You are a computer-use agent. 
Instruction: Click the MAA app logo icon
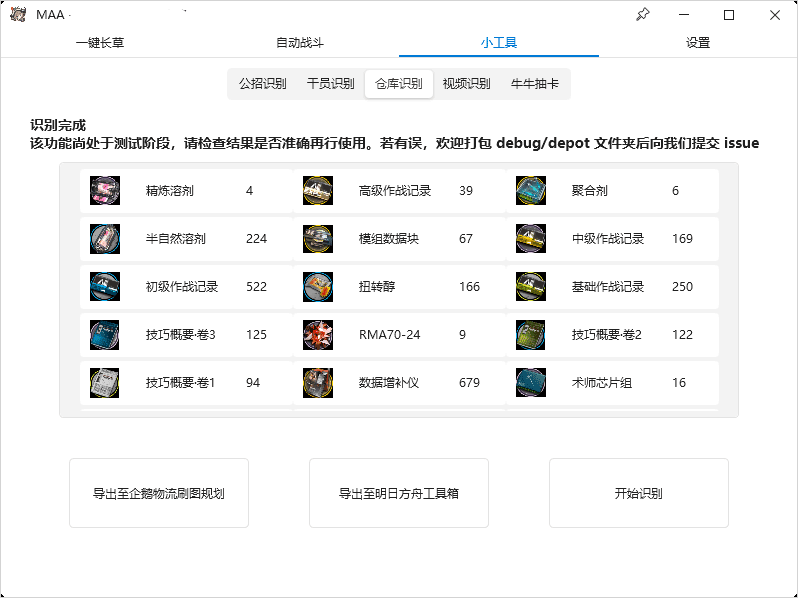pyautogui.click(x=18, y=14)
